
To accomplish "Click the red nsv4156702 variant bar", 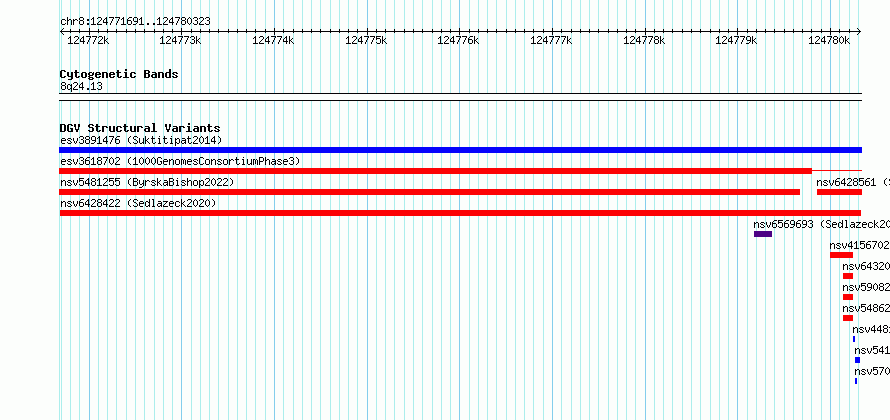I will (x=841, y=255).
